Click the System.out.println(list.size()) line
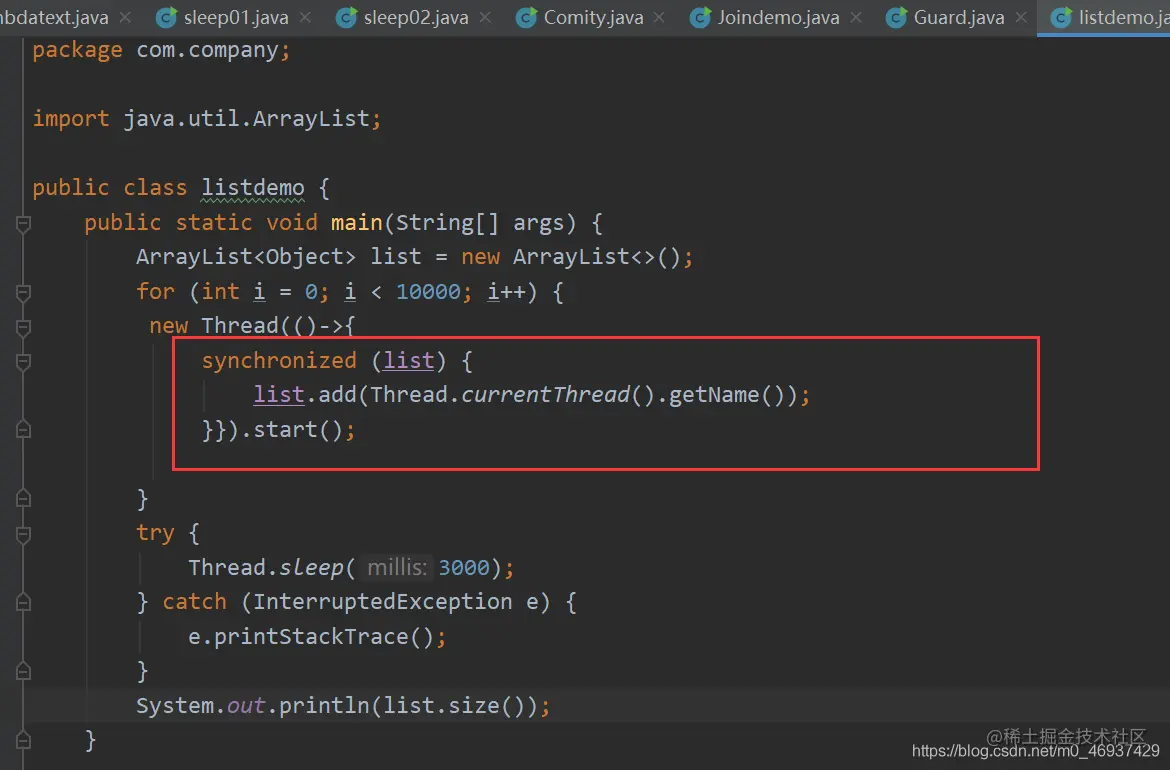The width and height of the screenshot is (1170, 770). pos(343,706)
